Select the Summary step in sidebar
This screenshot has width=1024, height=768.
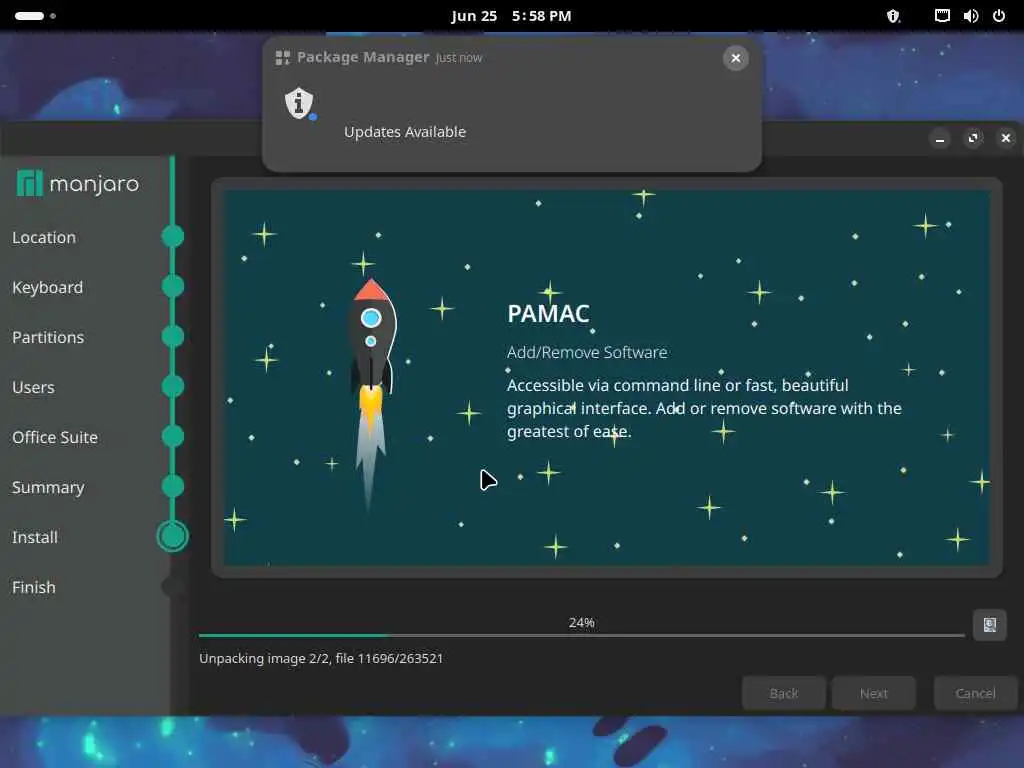[x=48, y=488]
